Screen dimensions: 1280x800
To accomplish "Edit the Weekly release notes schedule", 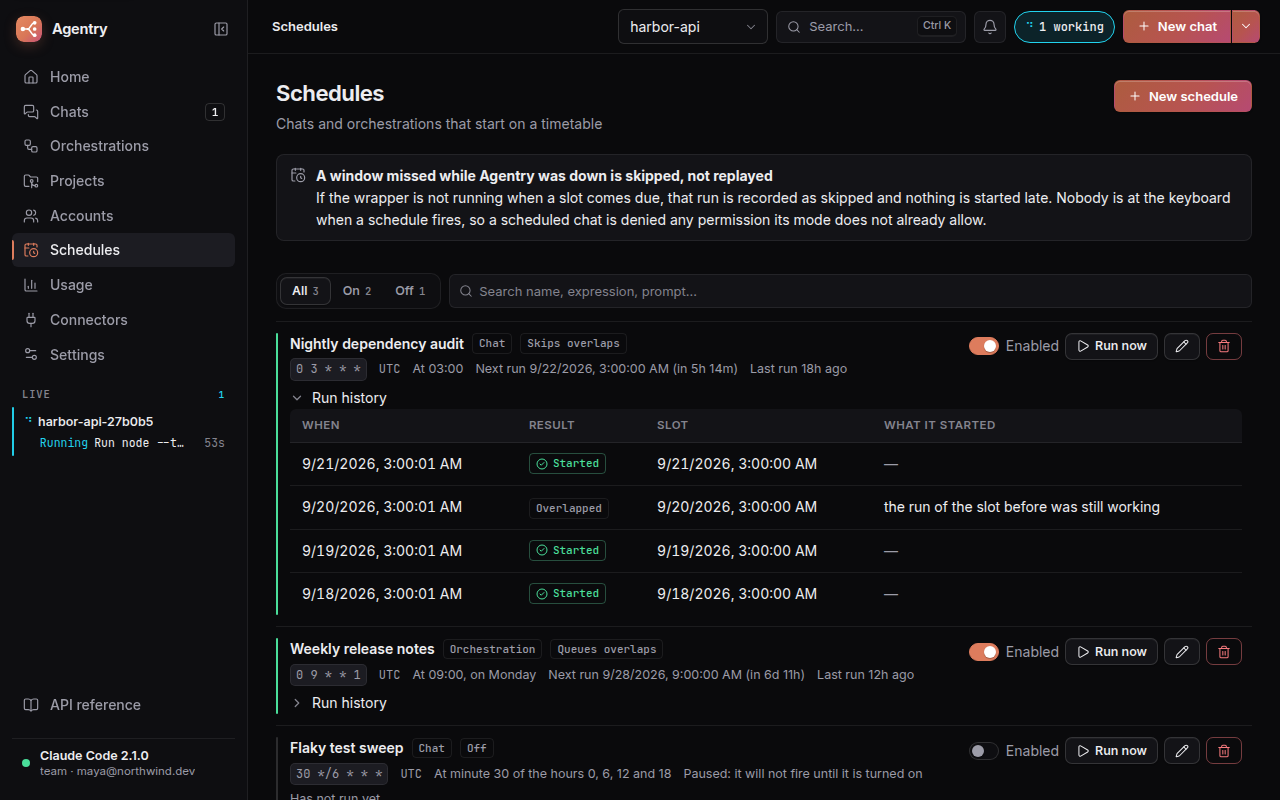I will pyautogui.click(x=1182, y=652).
